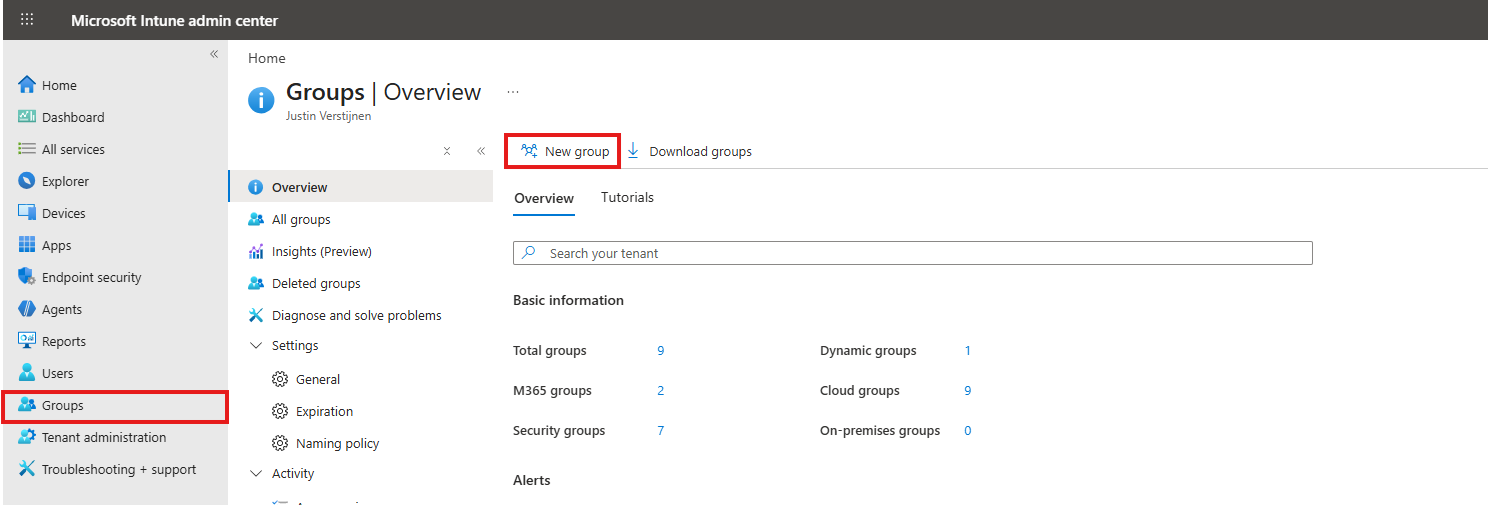The height and width of the screenshot is (505, 1488).
Task: Click the Home house icon in sidebar
Action: (27, 85)
